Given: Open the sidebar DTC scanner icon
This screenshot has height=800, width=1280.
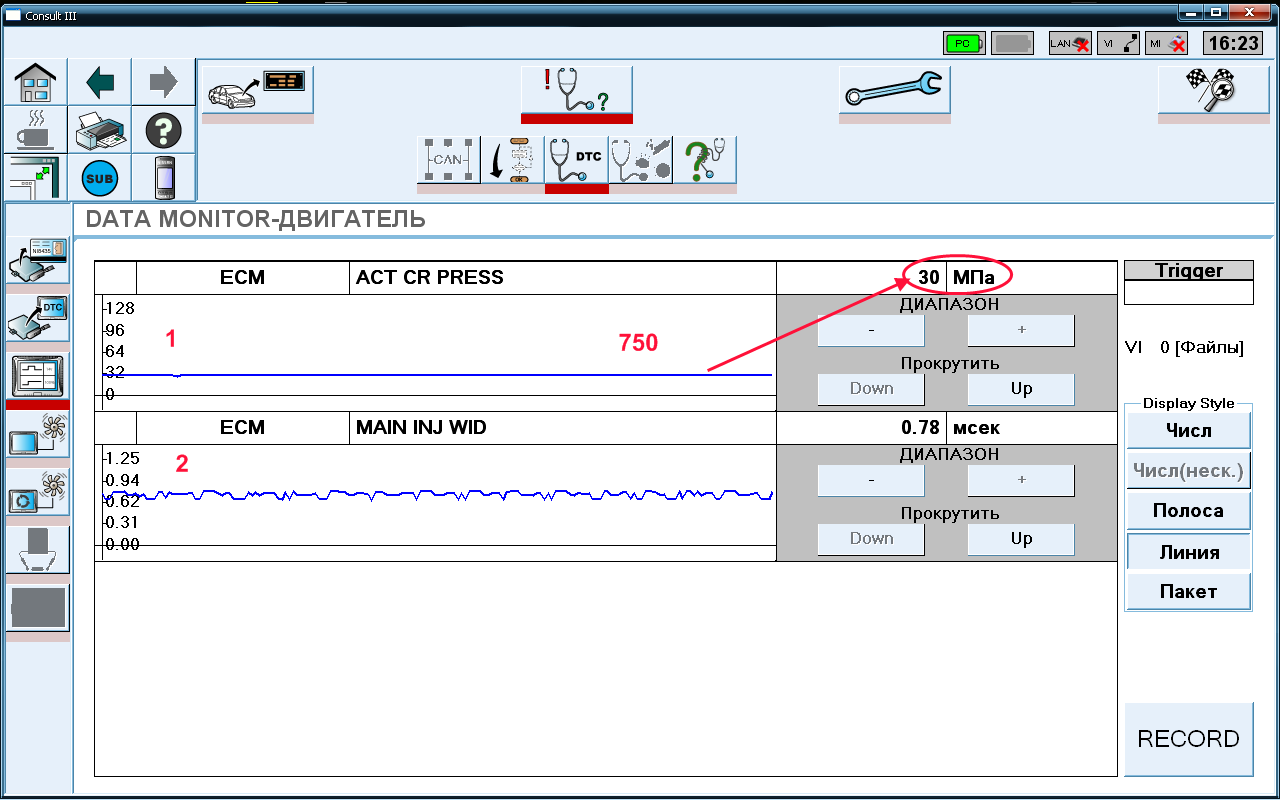Looking at the screenshot, I should 37,318.
